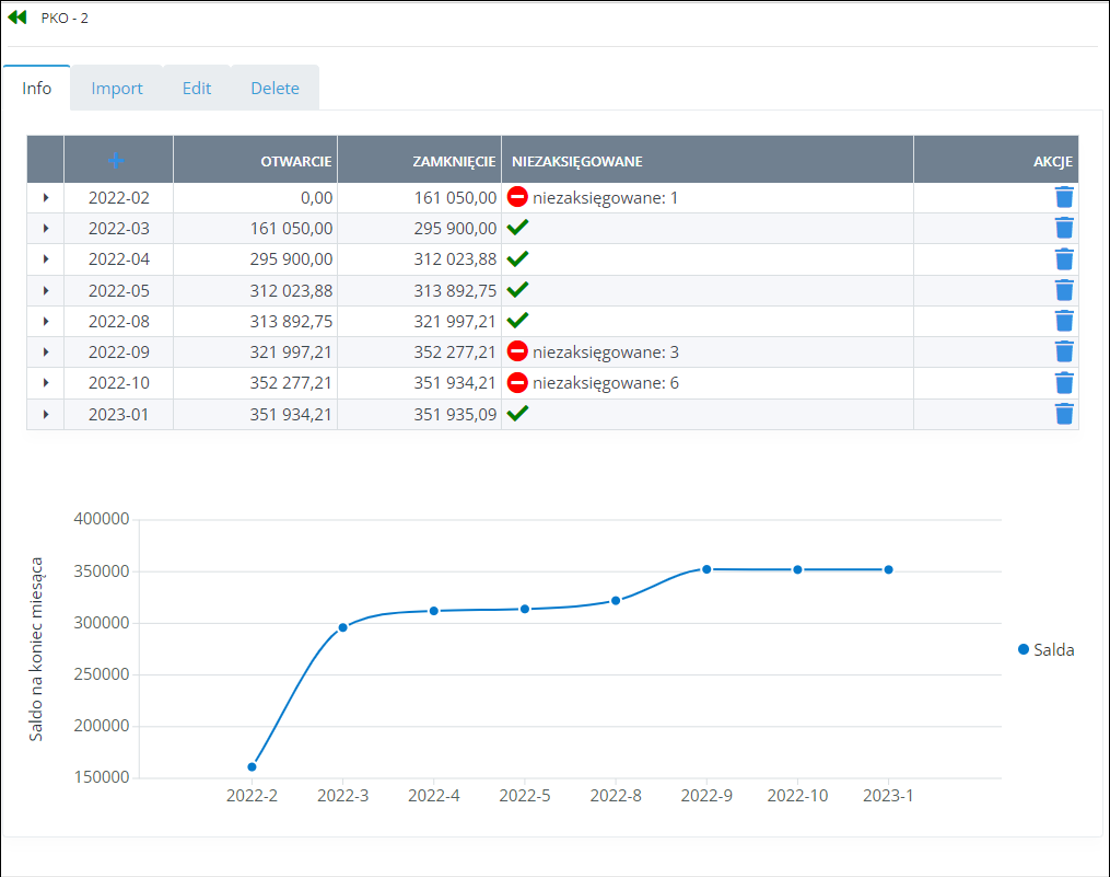Expand the 2023-01 row
Viewport: 1110px width, 877px height.
45,414
